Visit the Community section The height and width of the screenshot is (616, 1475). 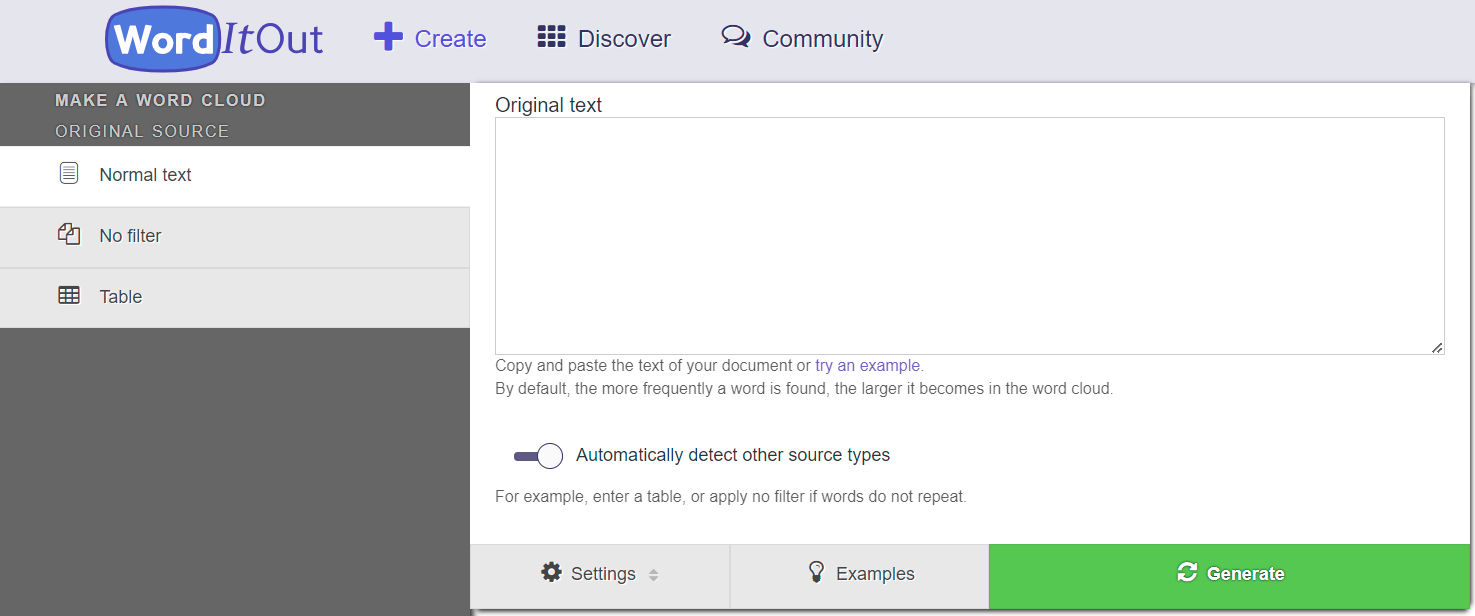pos(801,38)
